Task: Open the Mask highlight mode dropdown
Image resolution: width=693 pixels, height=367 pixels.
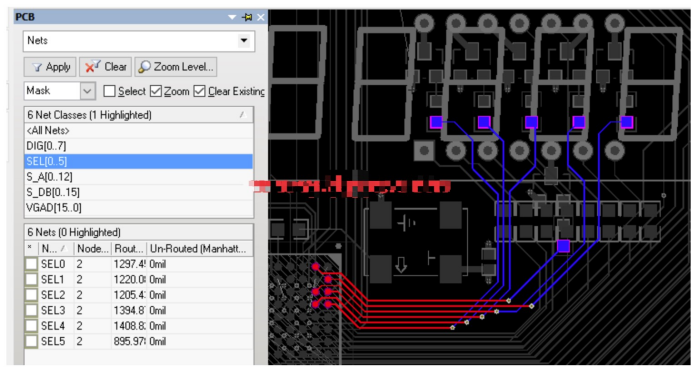Action: click(87, 91)
